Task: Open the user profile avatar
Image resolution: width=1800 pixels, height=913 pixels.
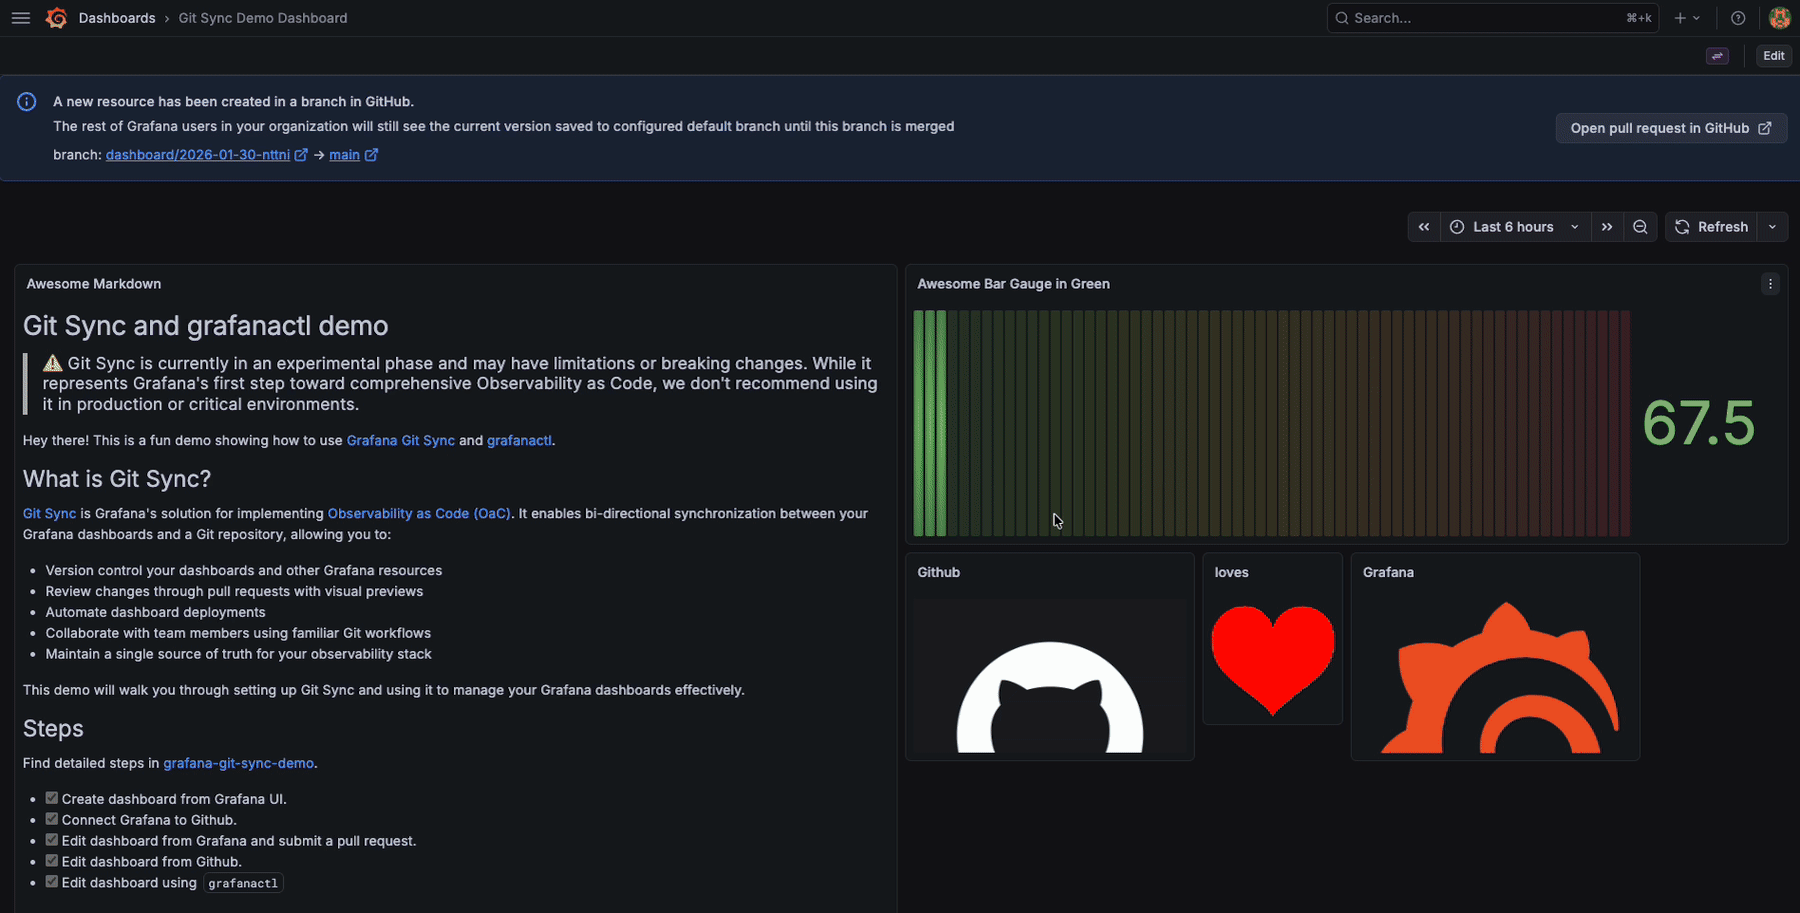Action: (x=1779, y=18)
